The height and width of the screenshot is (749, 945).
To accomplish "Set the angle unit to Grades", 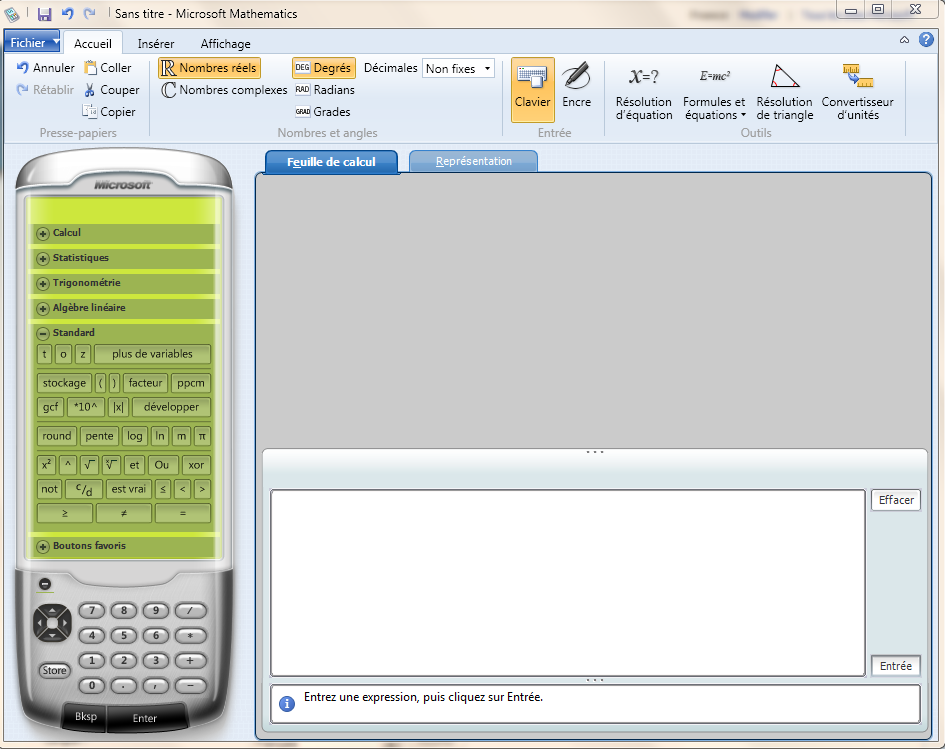I will click(x=322, y=111).
